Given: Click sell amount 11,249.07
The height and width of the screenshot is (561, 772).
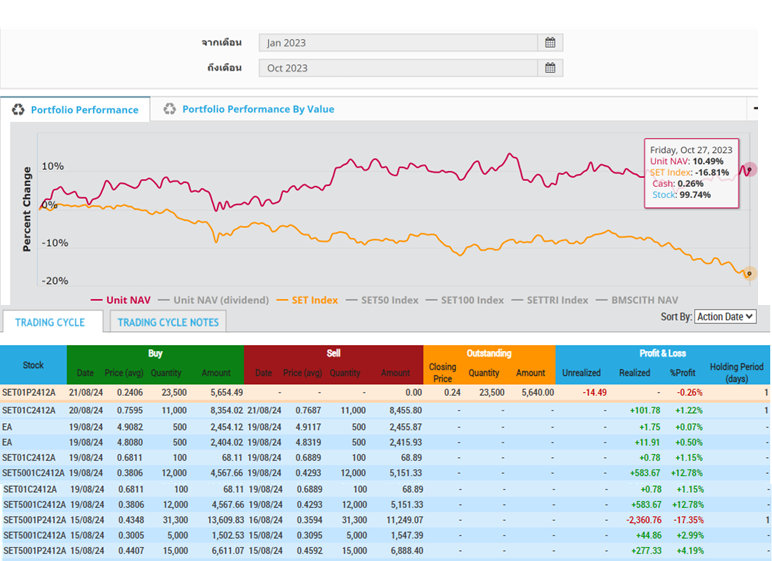Looking at the screenshot, I should click(404, 520).
